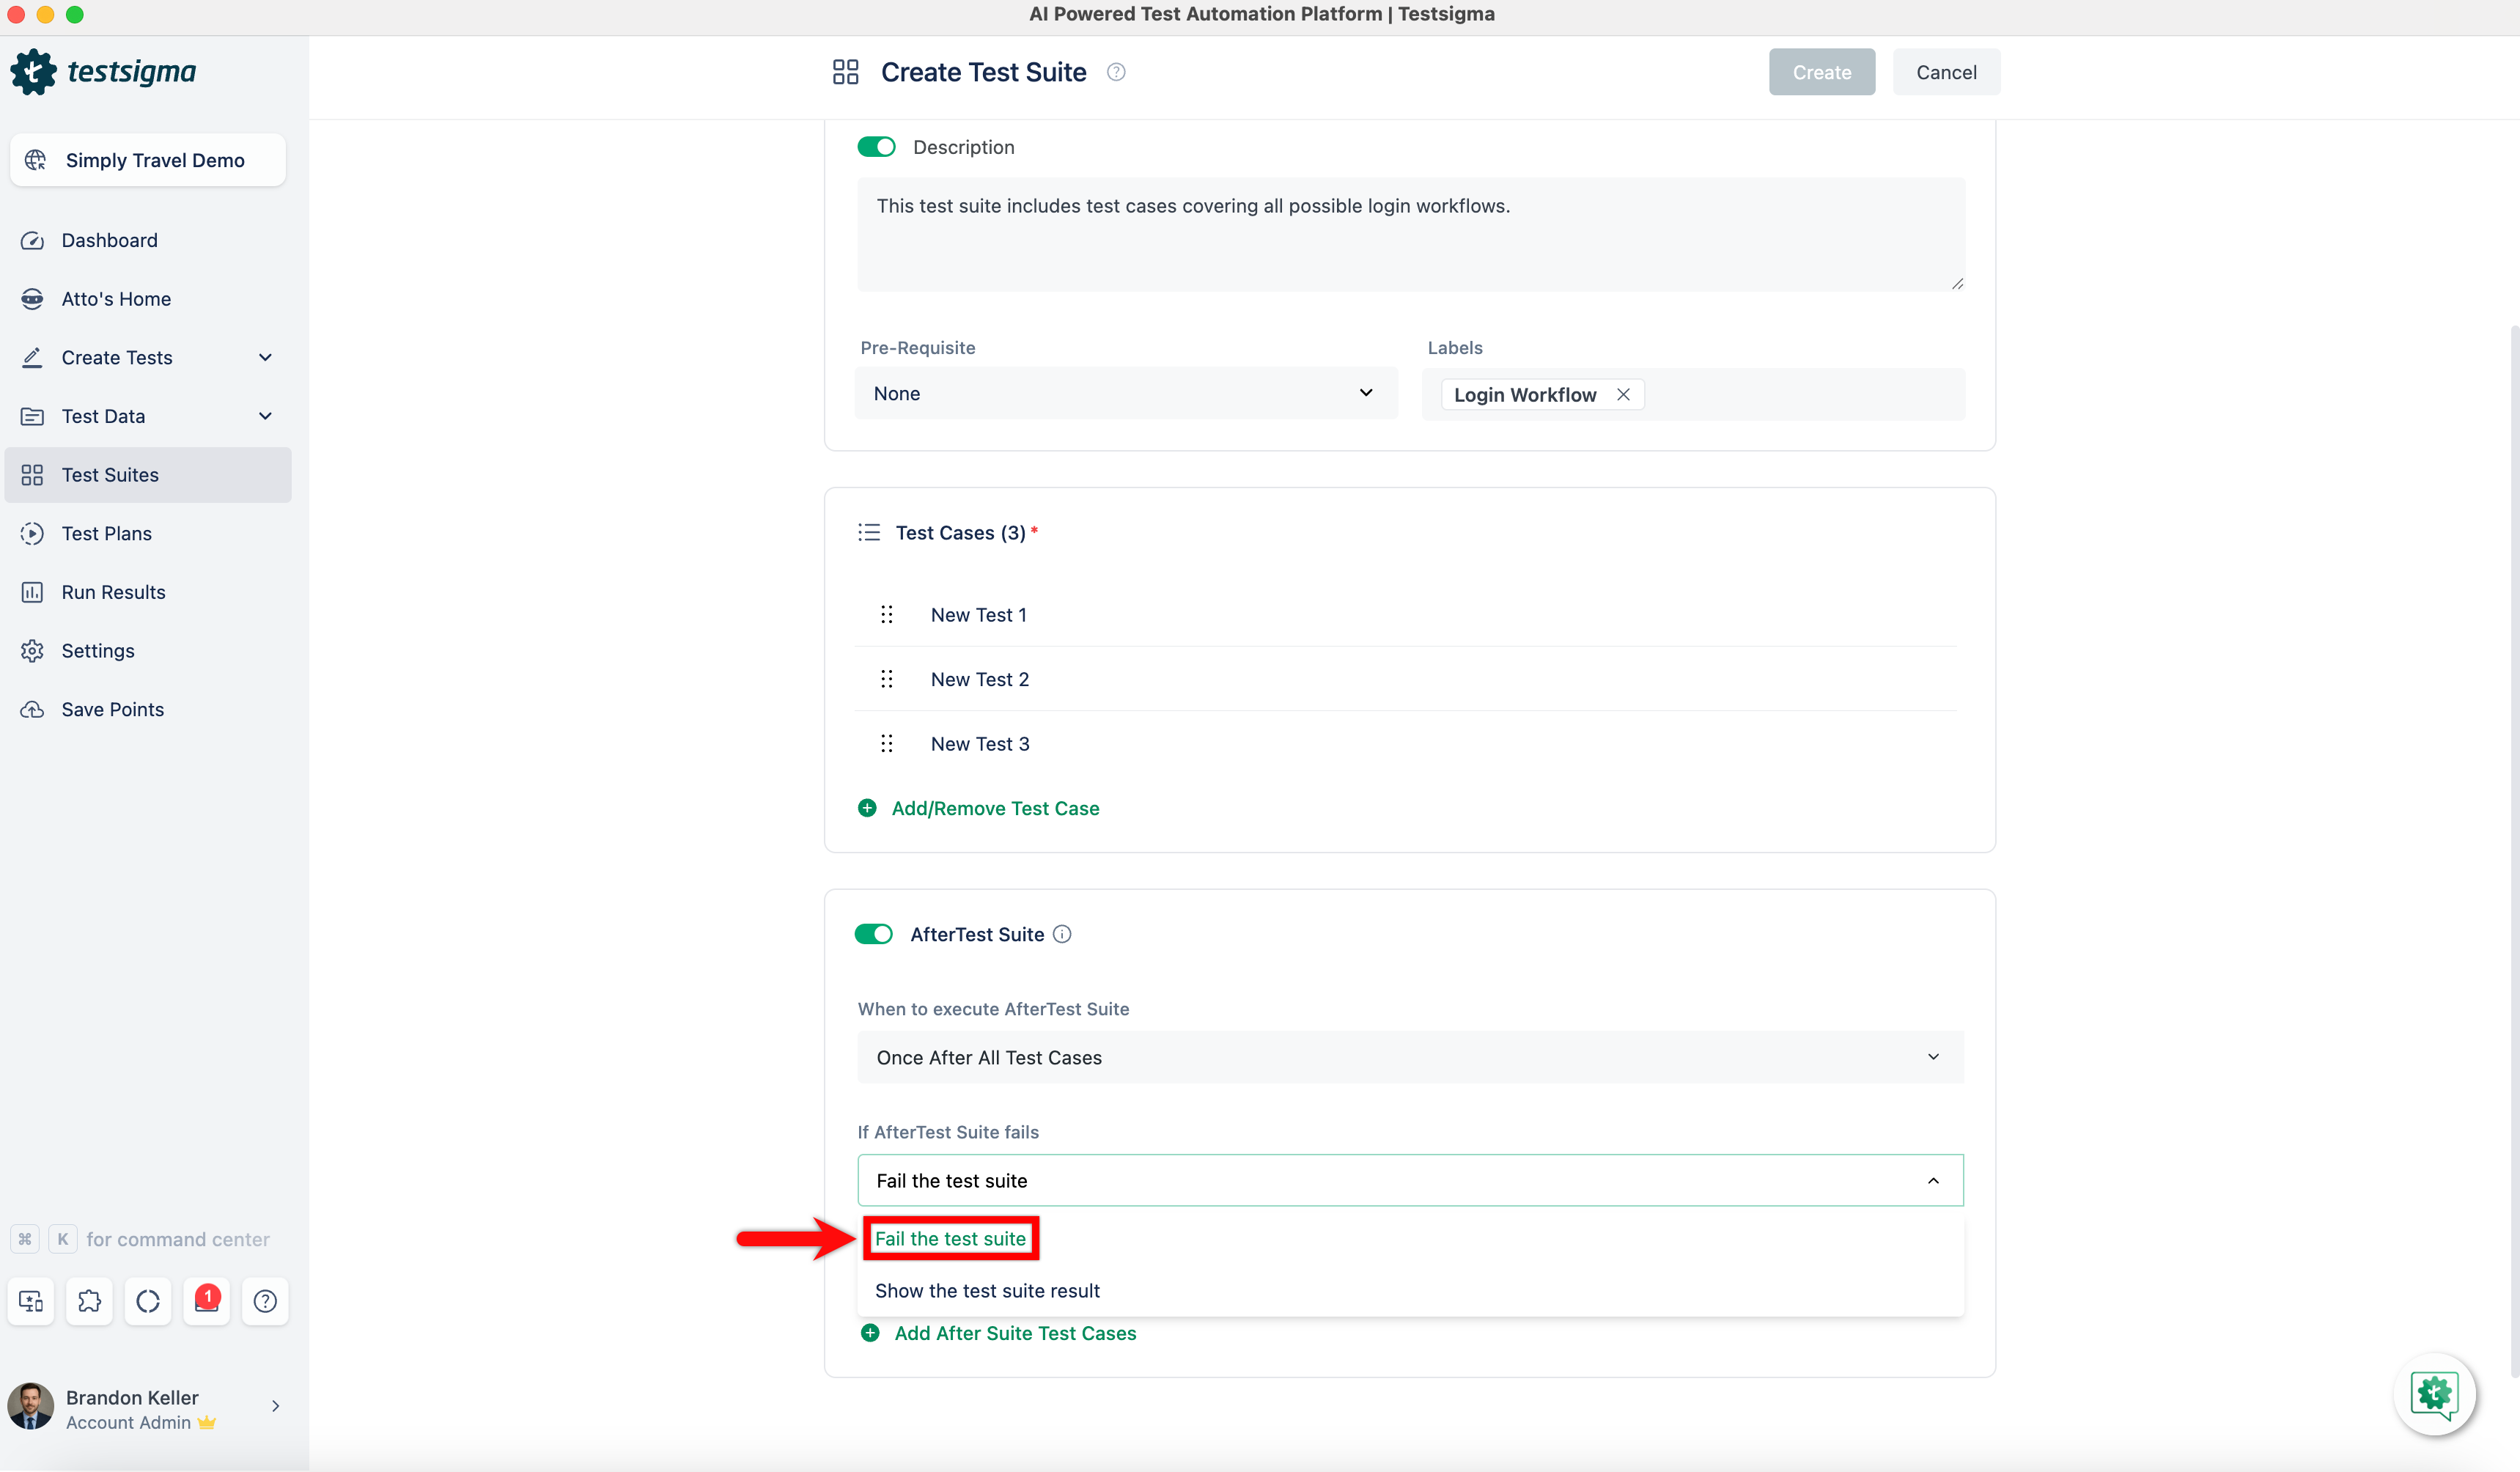
Task: Click the puzzle-piece addons icon
Action: 89,1301
